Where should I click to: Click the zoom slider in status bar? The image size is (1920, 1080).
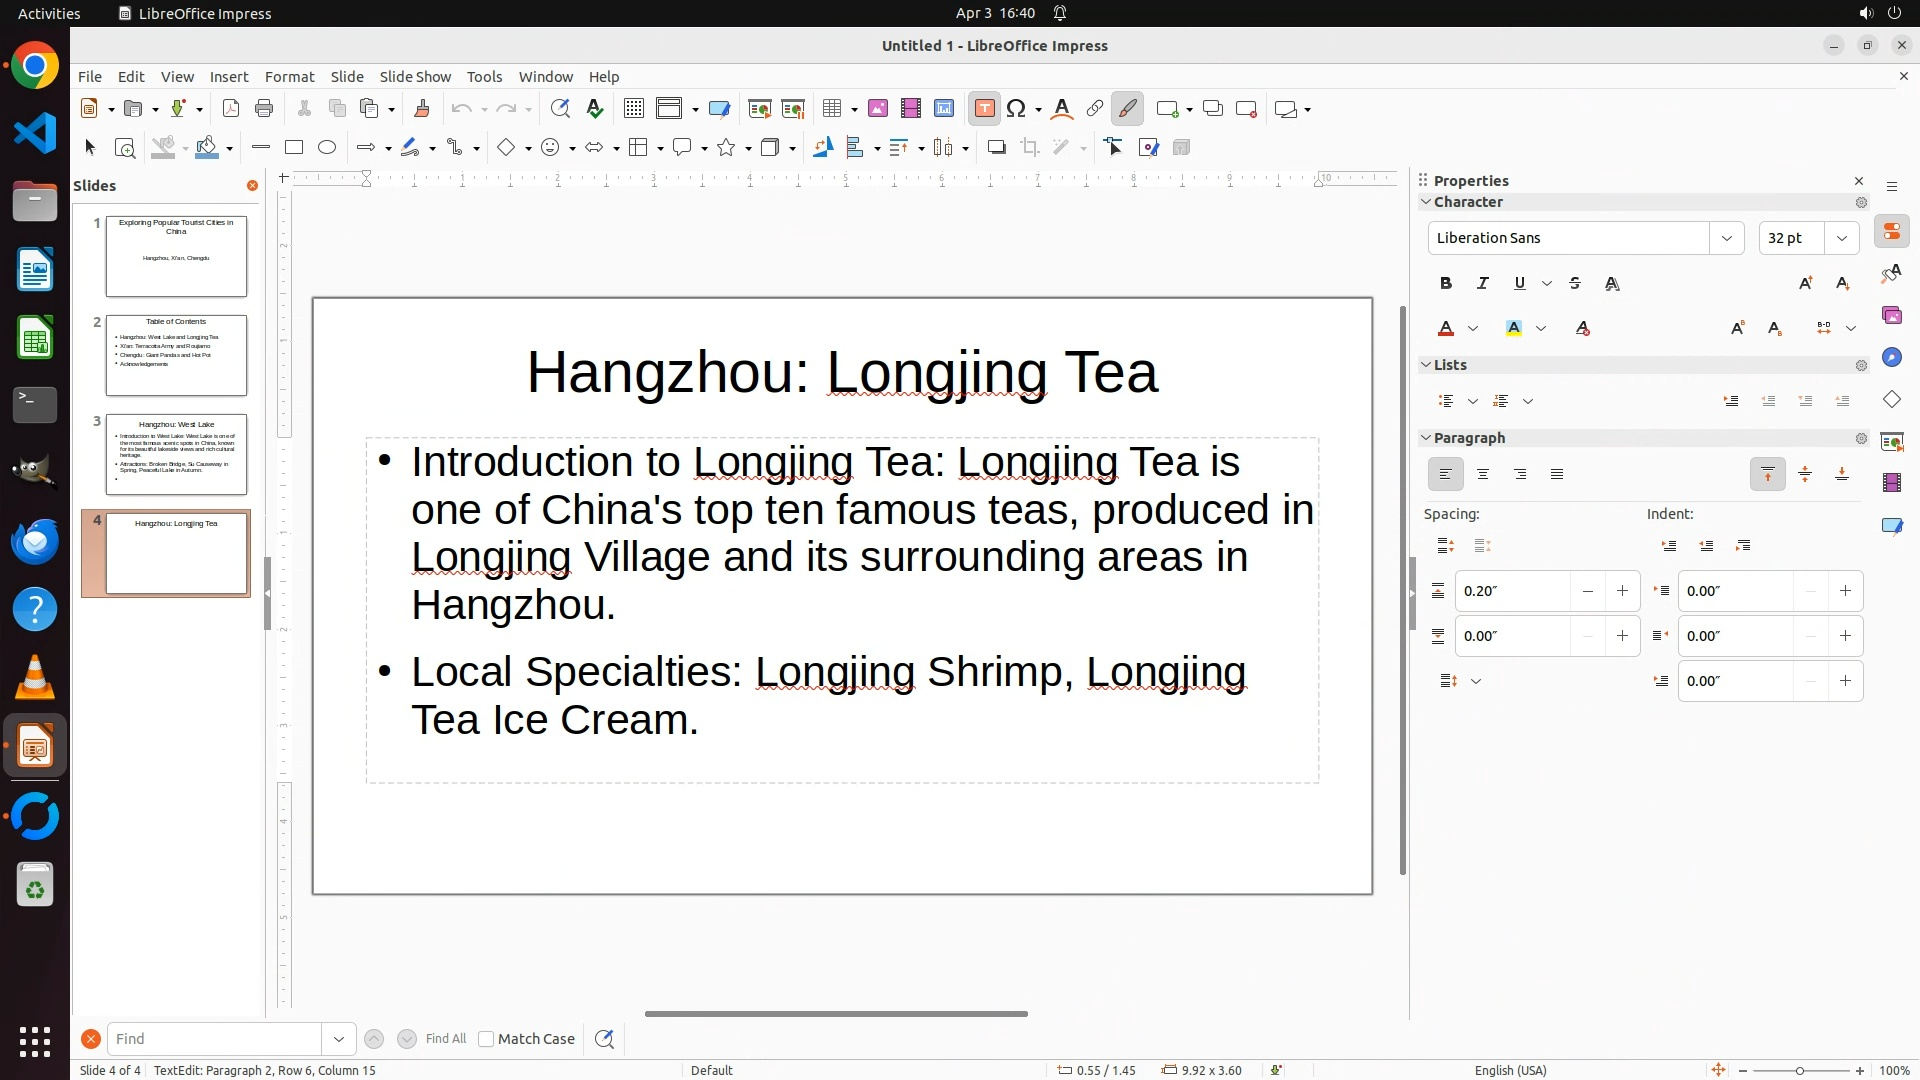[1800, 1071]
